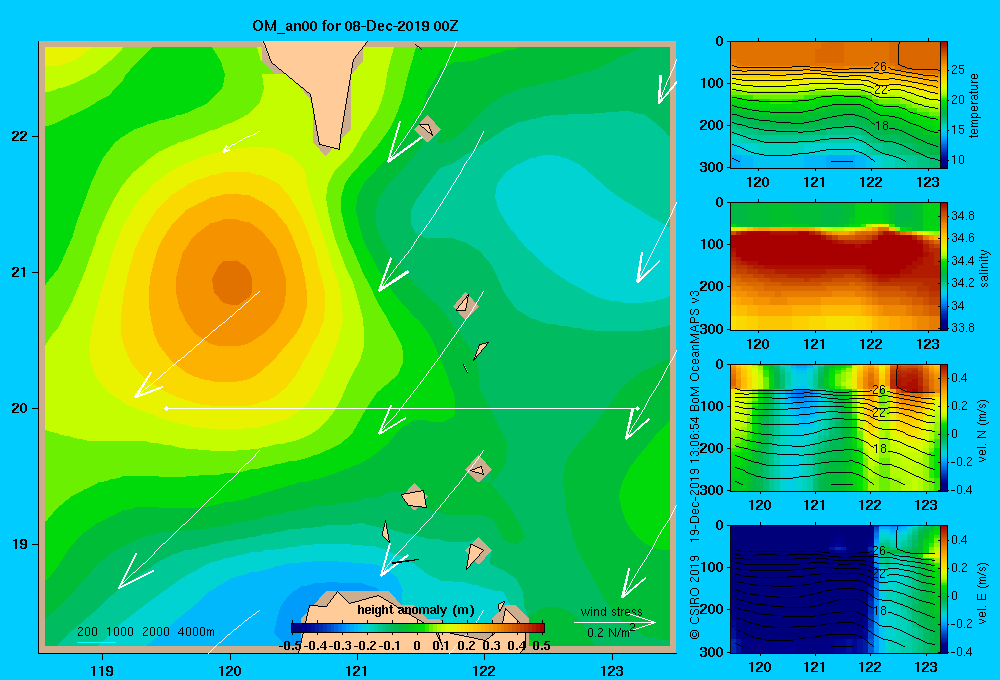
Task: Click the 'vel. N (m/s)' label
Action: click(x=983, y=431)
